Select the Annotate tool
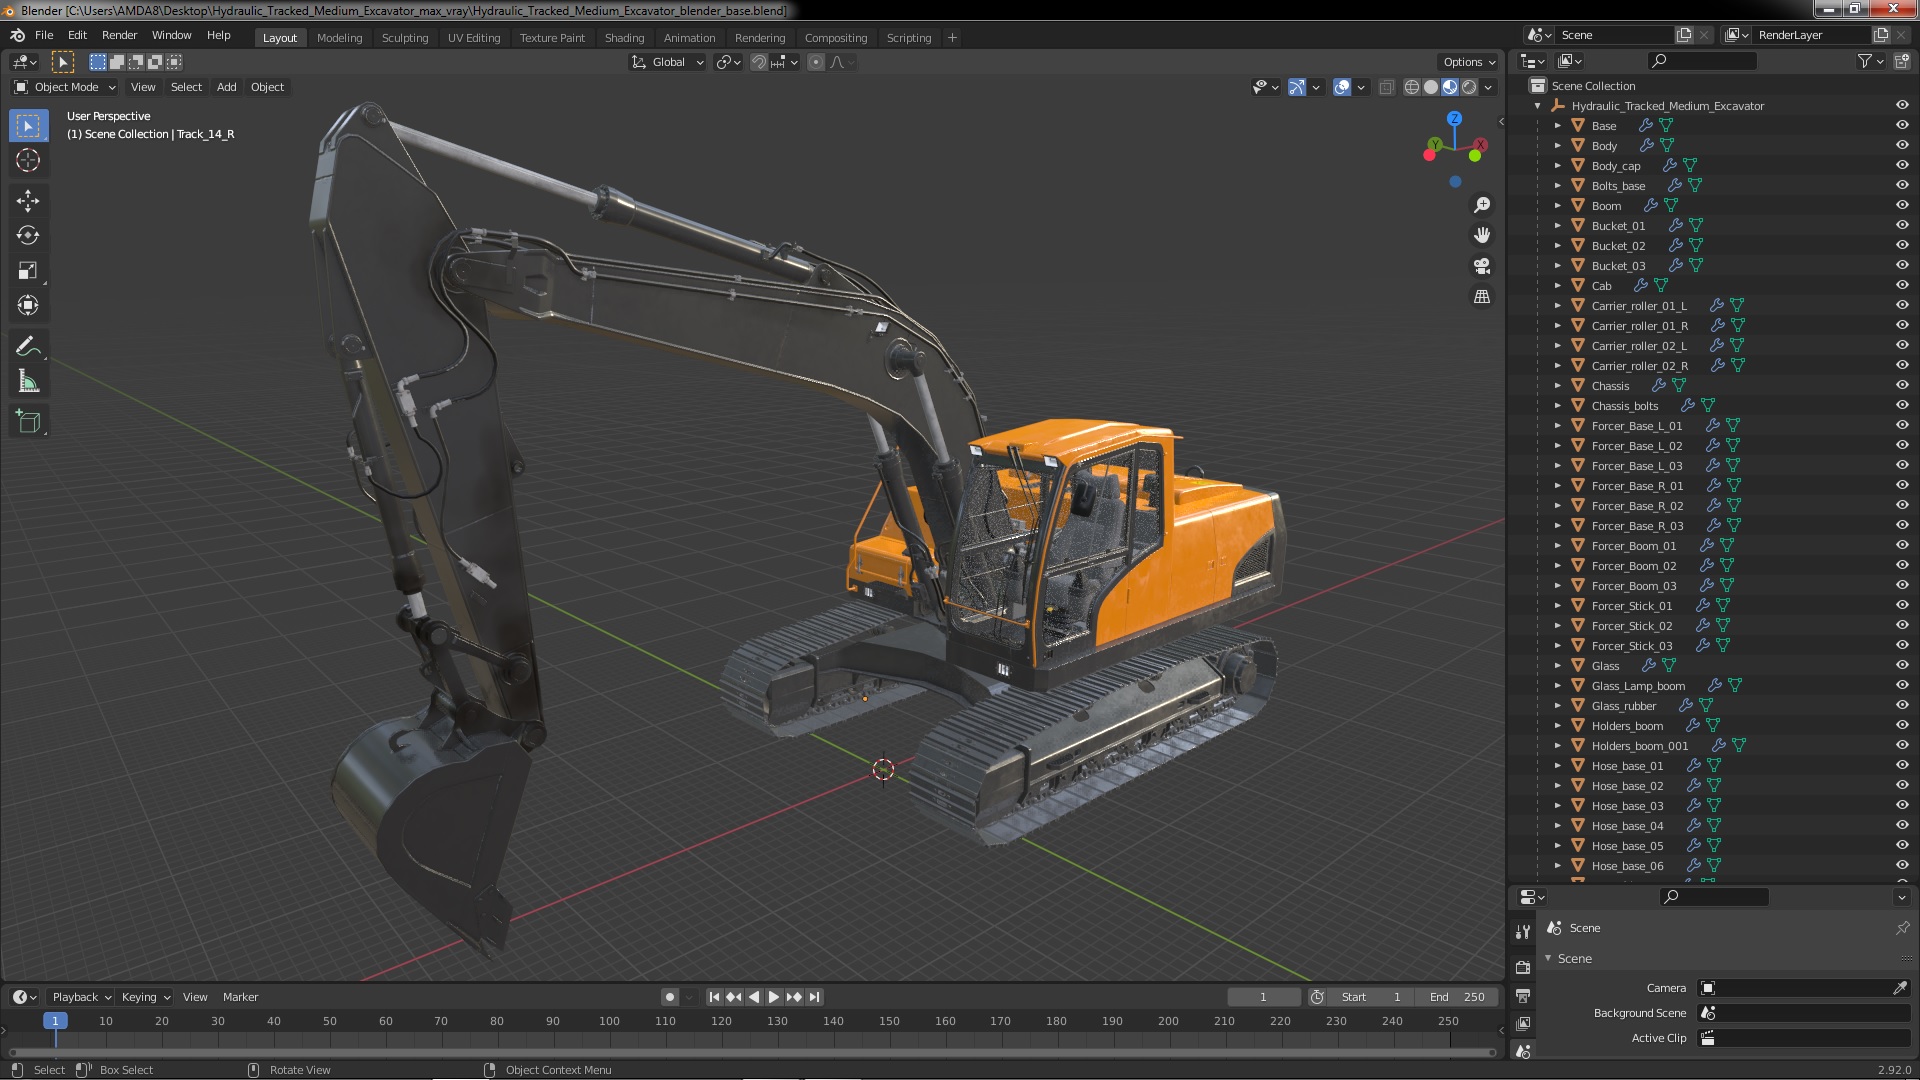This screenshot has height=1080, width=1920. coord(28,347)
